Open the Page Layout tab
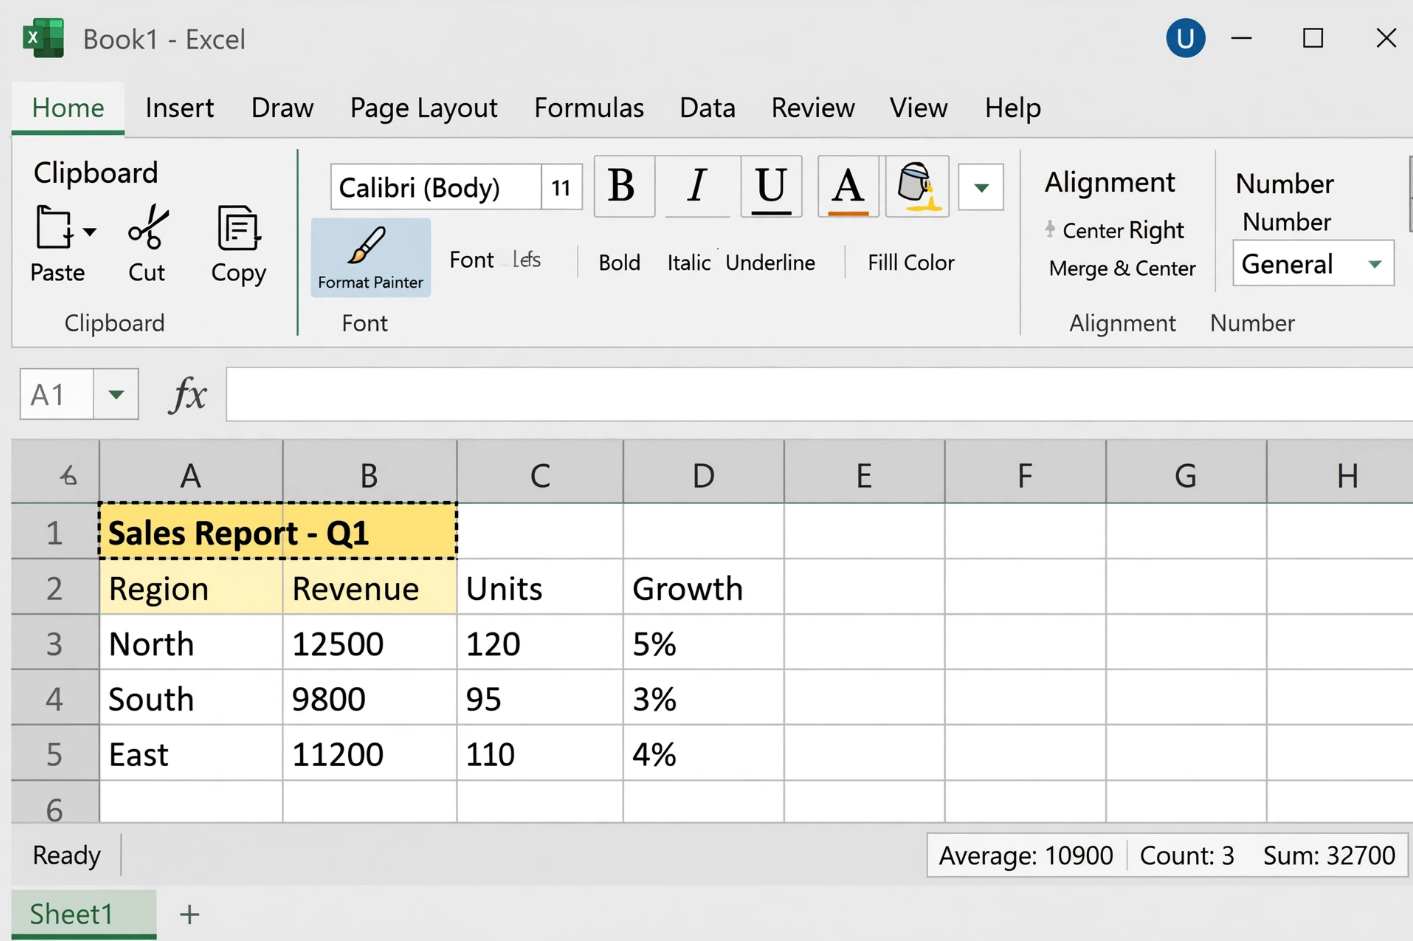Viewport: 1413px width, 941px height. click(424, 107)
